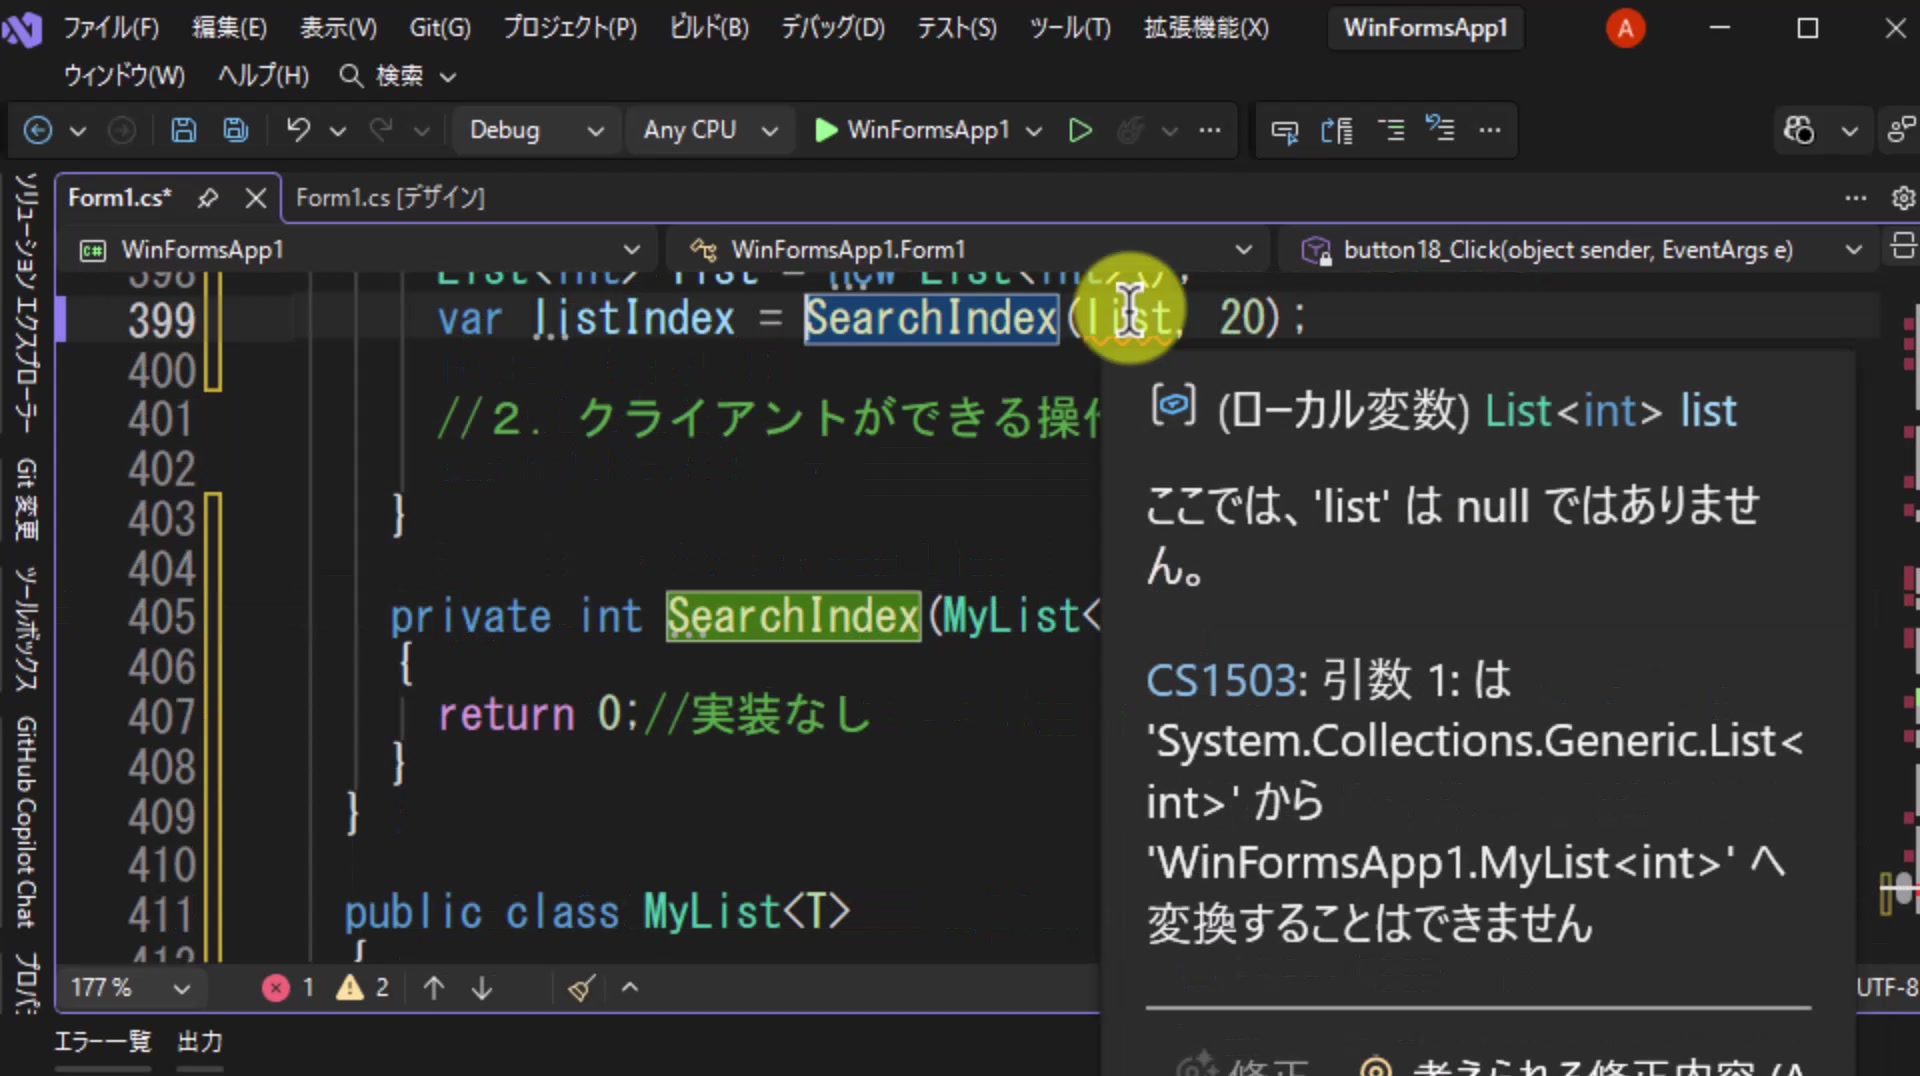Open the ツール(T) menu
This screenshot has height=1076, width=1920.
click(x=1070, y=27)
